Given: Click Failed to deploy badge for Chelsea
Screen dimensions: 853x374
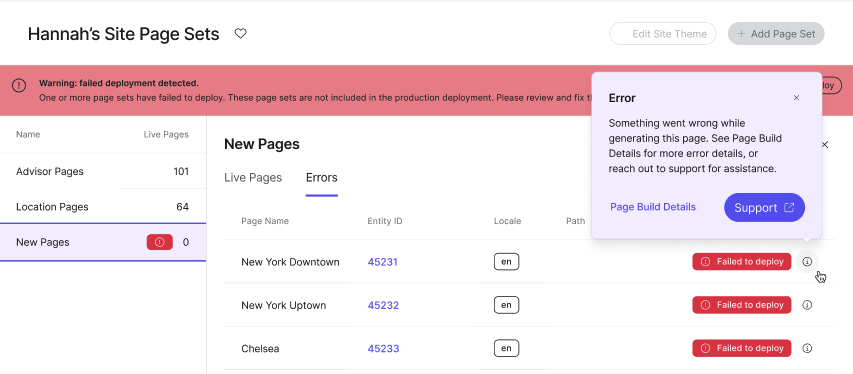Looking at the screenshot, I should click(x=741, y=348).
